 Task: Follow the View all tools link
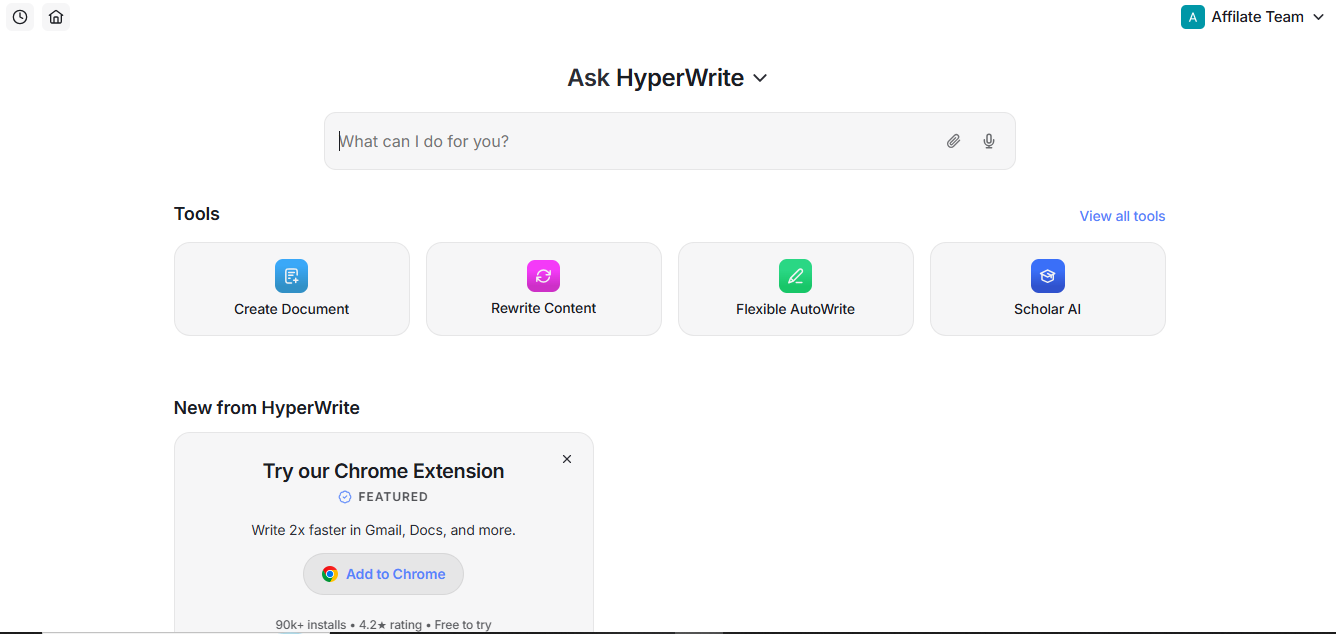click(x=1122, y=216)
